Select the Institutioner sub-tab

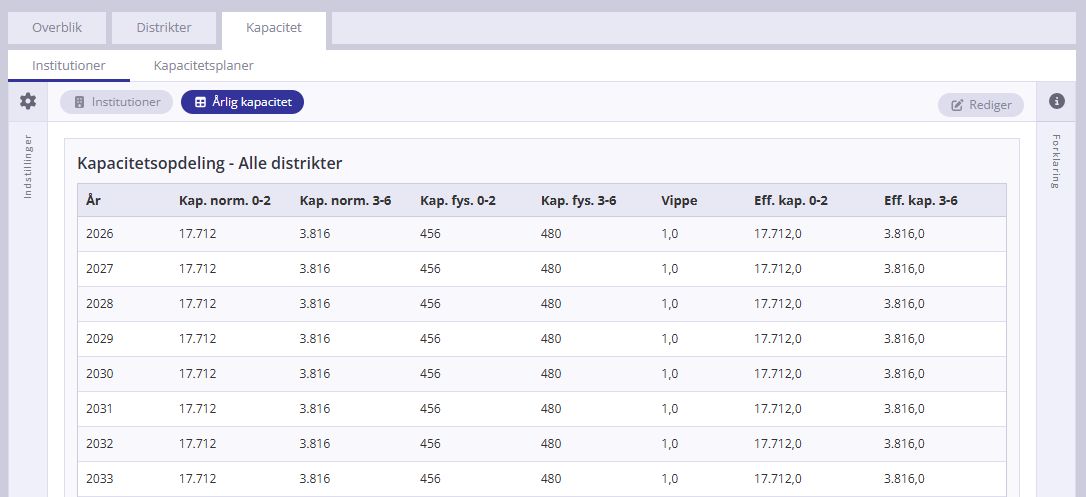[x=68, y=65]
